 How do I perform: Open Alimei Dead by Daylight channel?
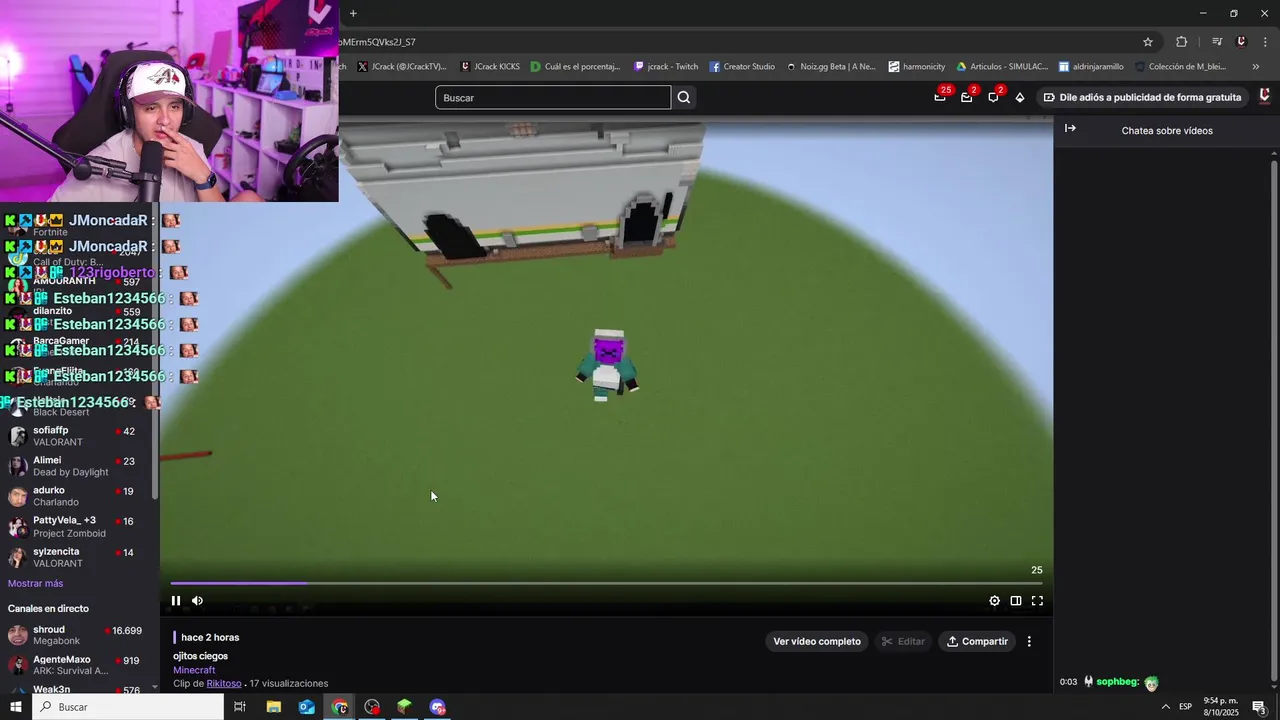tap(78, 466)
